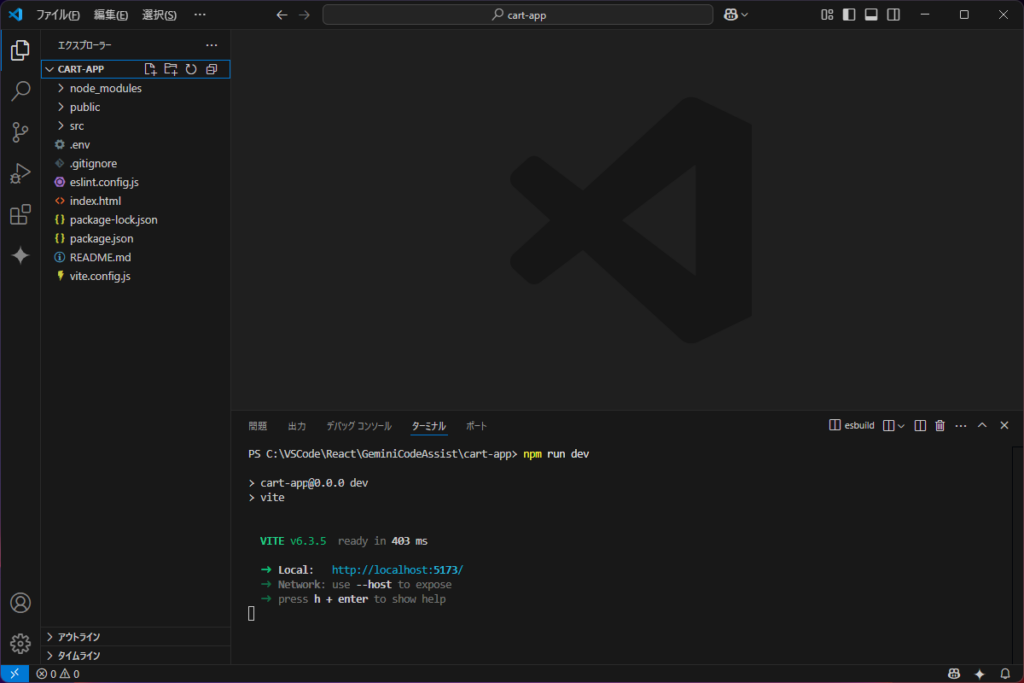Open notifications bell in status bar
1024x683 pixels.
tap(1005, 674)
